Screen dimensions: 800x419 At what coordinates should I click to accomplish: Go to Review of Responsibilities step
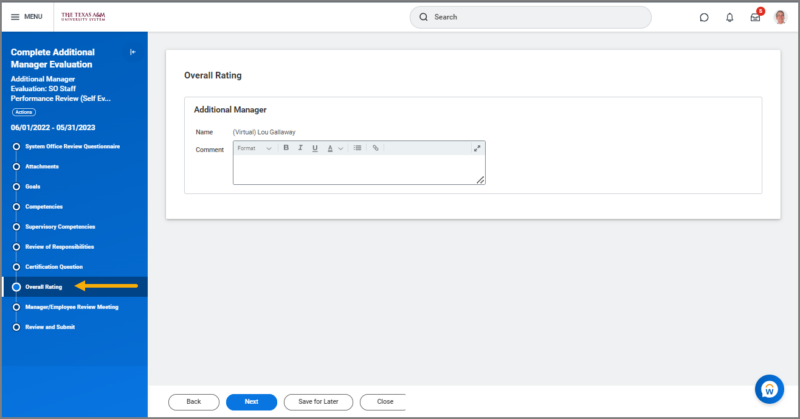[60, 247]
